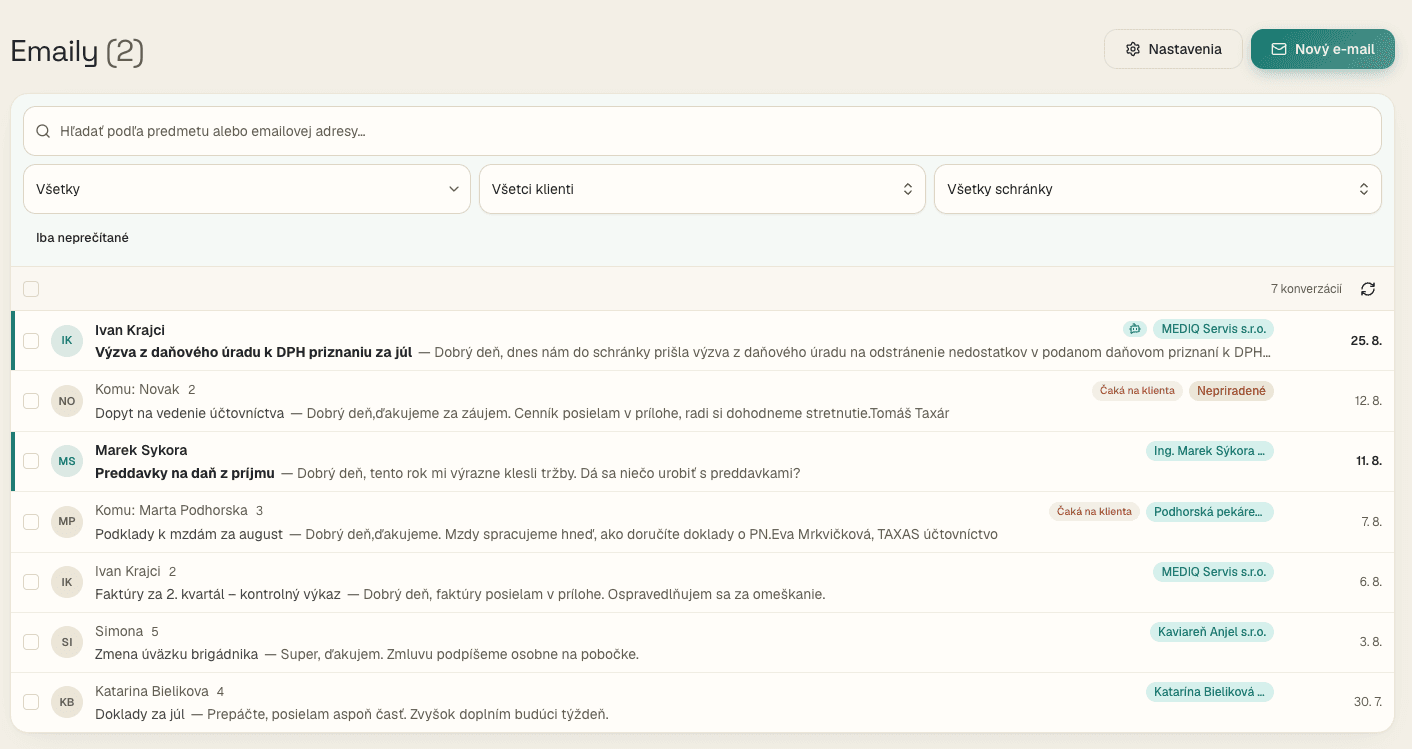Click Čaká na klienta tag on Novak's email

(x=1137, y=390)
